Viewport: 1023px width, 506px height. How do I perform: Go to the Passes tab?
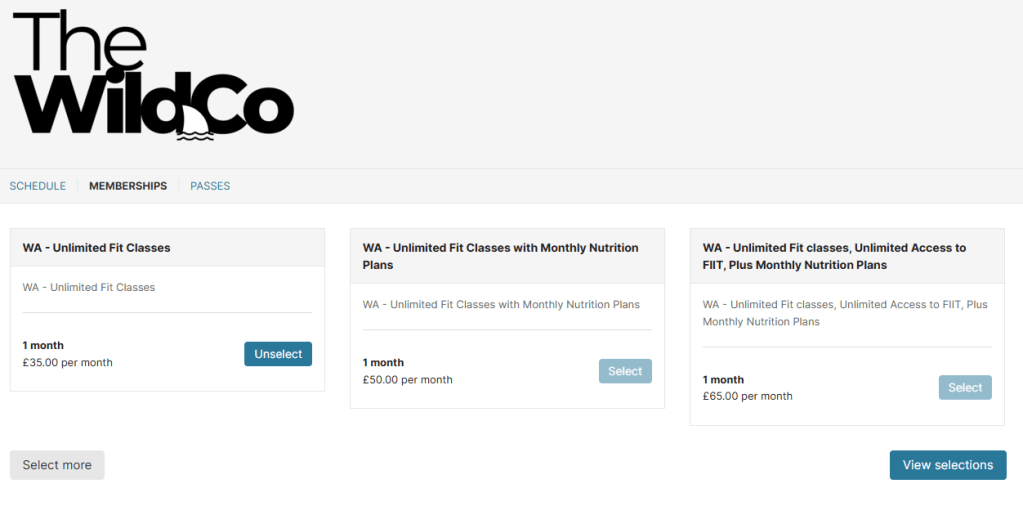coord(210,186)
